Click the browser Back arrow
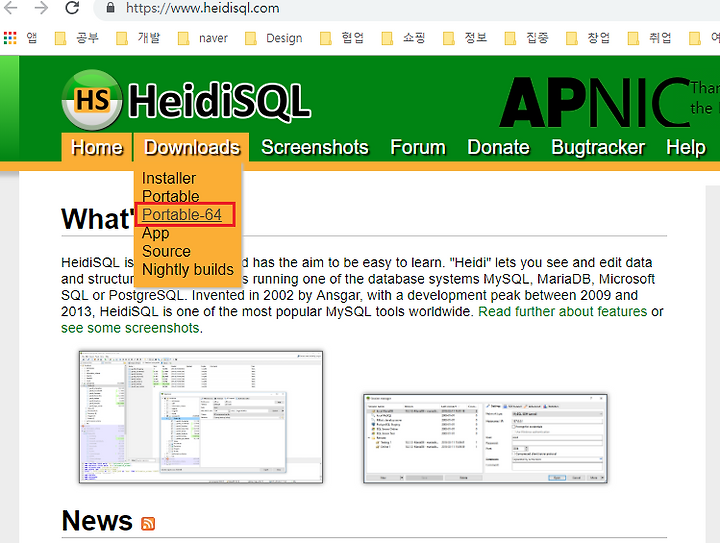Image resolution: width=720 pixels, height=543 pixels. pos(10,8)
